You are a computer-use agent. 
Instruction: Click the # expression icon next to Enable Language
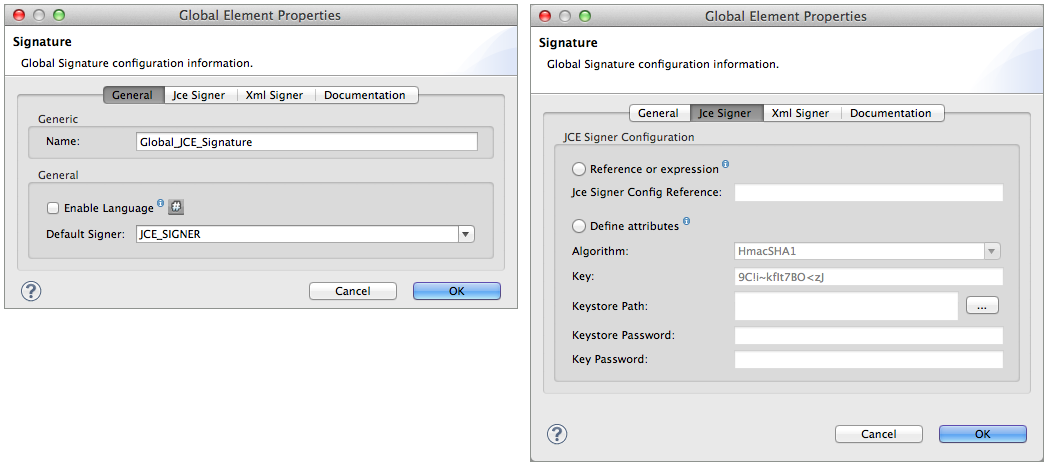(176, 207)
